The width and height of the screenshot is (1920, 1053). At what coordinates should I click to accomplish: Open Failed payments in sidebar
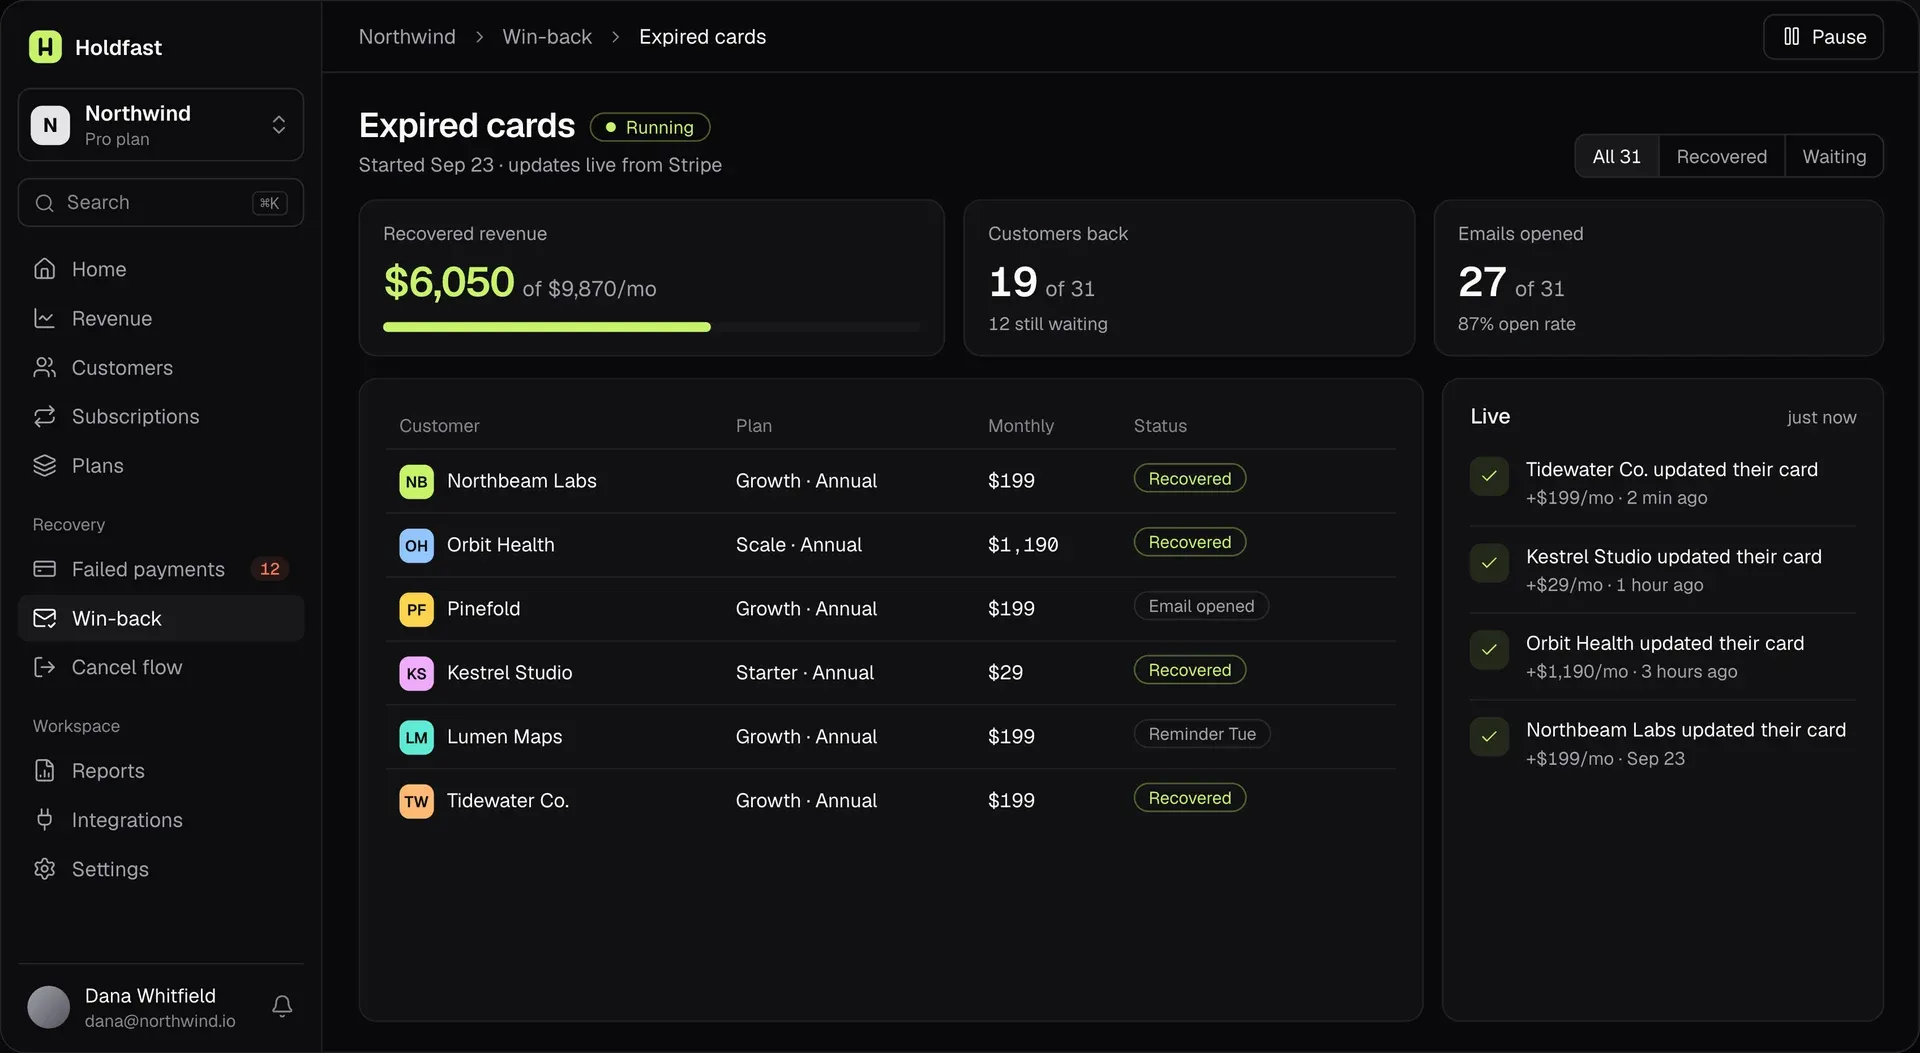(161, 569)
